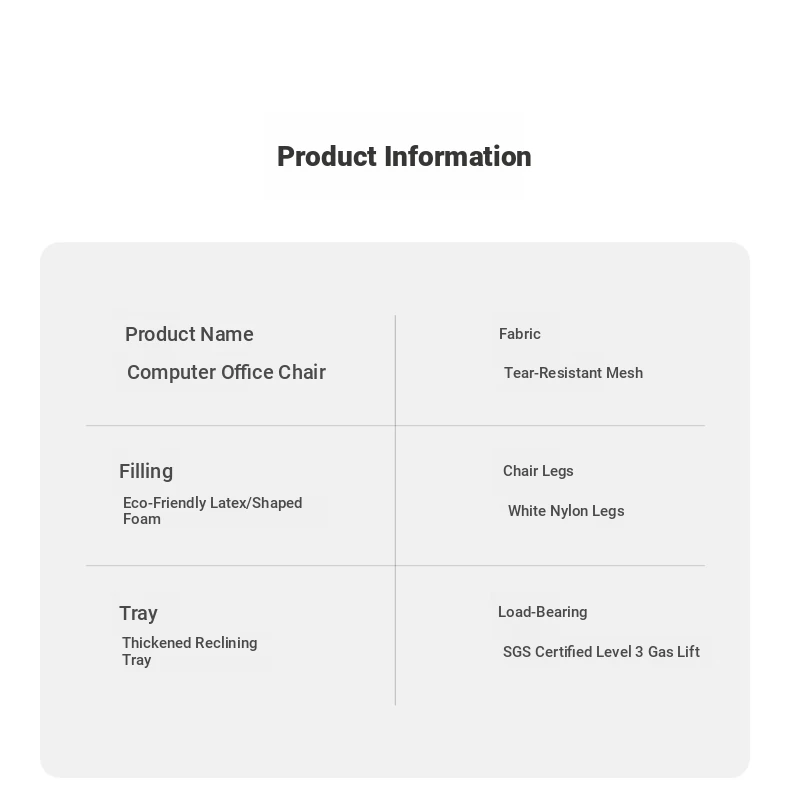Click the word Reclining in tray value
Image resolution: width=790 pixels, height=809 pixels.
[226, 643]
